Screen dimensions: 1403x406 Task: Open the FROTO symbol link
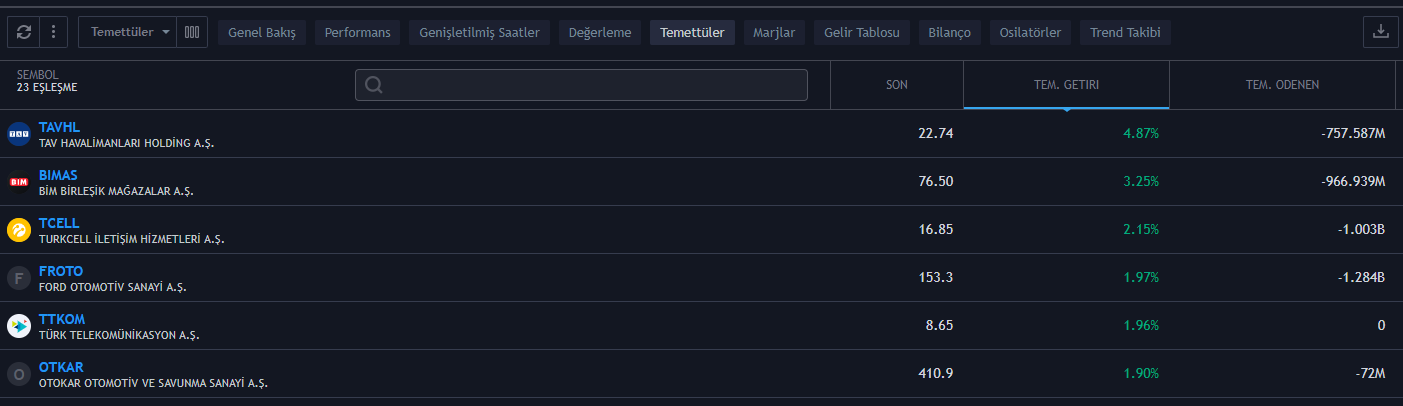[61, 271]
